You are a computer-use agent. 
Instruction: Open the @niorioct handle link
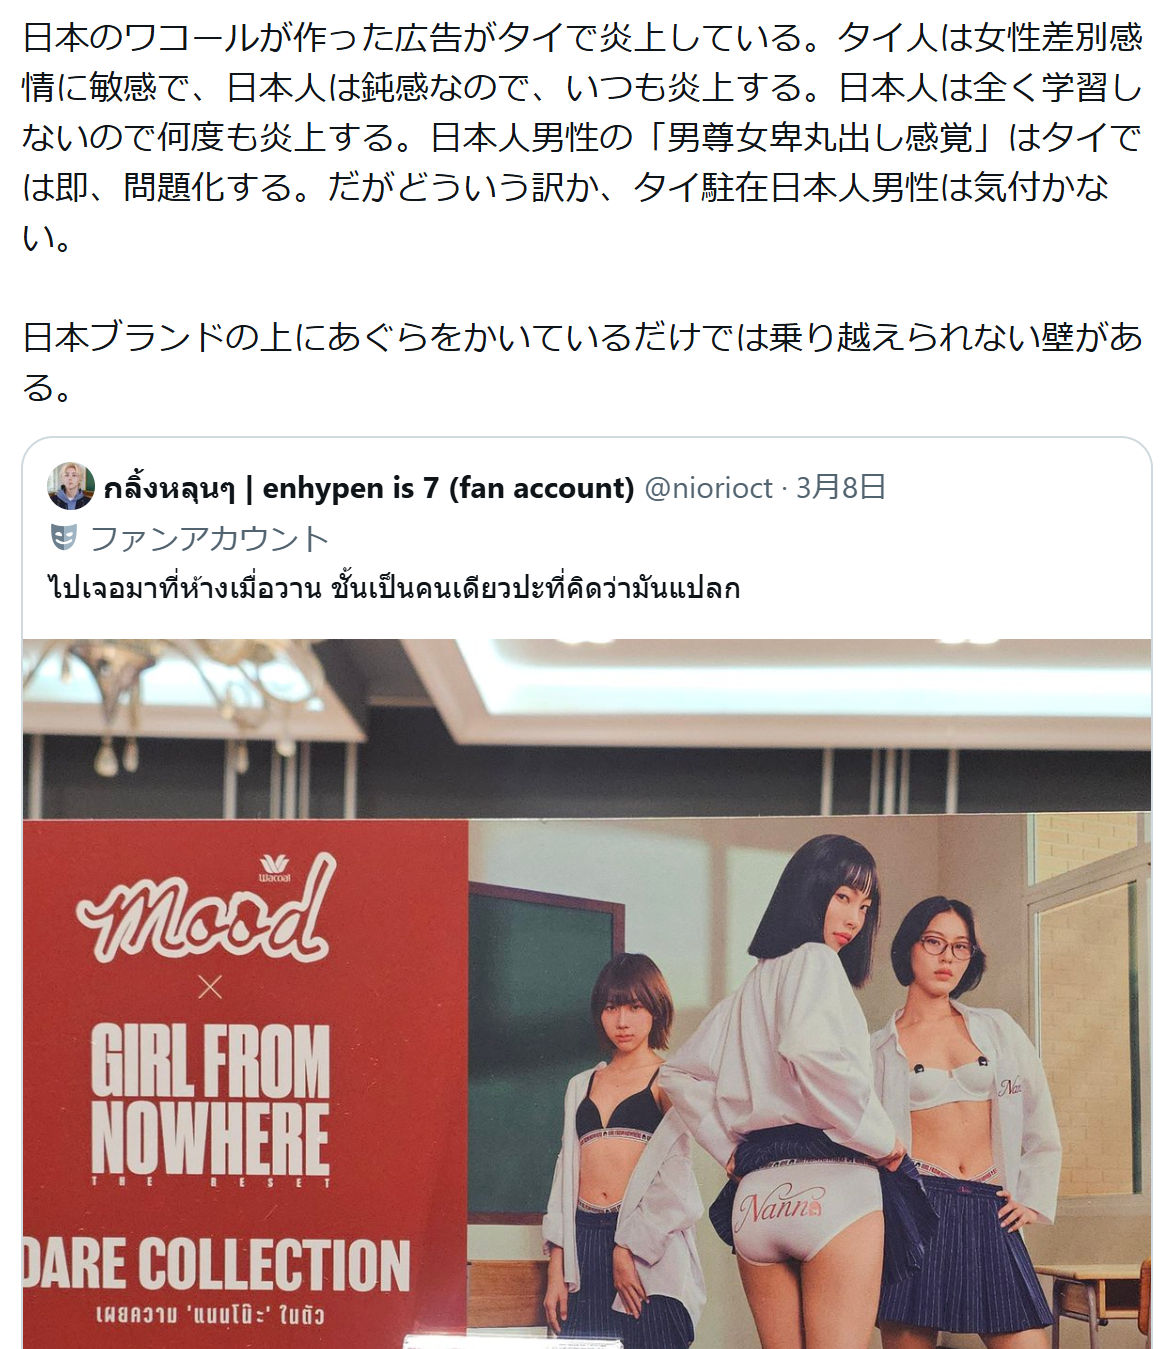click(x=709, y=488)
